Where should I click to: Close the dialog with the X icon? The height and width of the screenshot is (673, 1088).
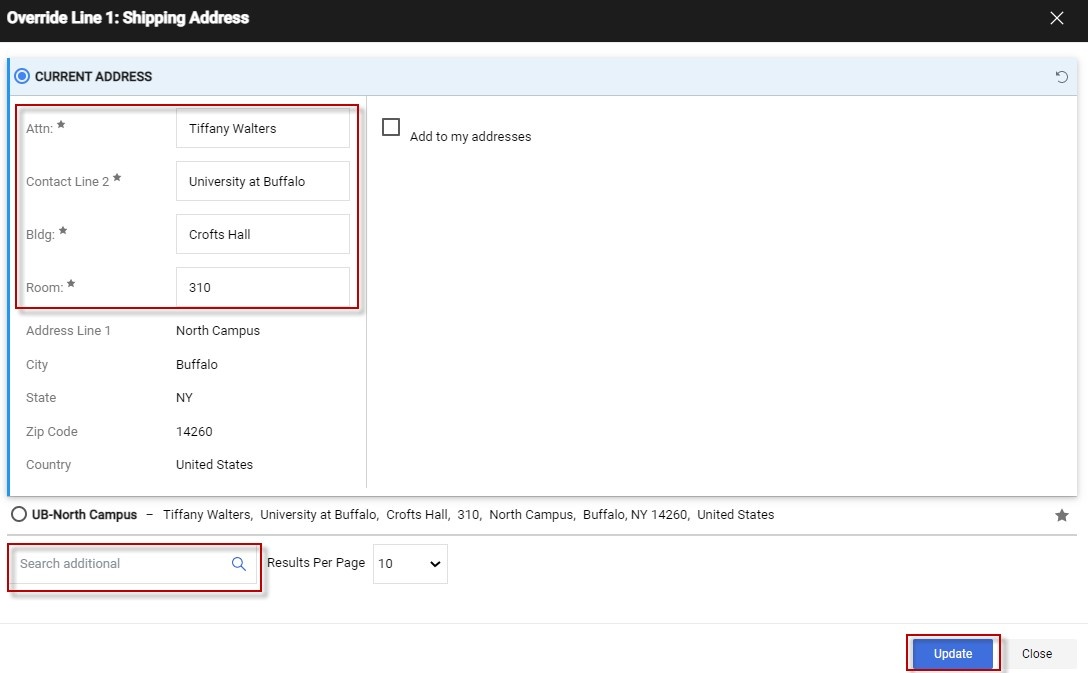point(1057,18)
